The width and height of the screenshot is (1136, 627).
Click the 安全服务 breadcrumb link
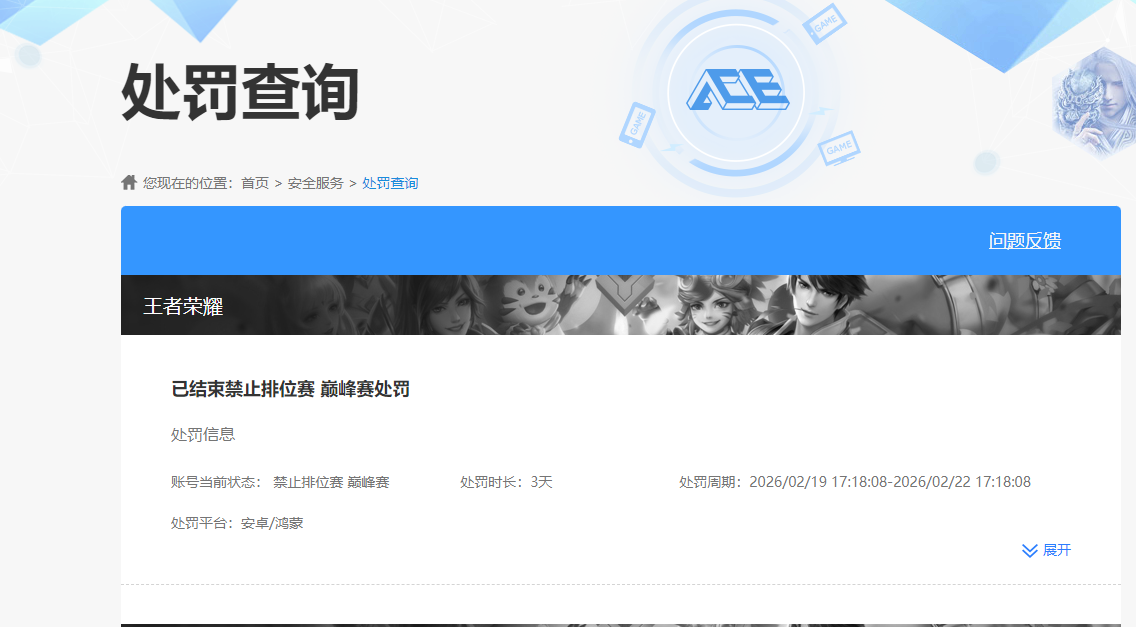click(314, 182)
